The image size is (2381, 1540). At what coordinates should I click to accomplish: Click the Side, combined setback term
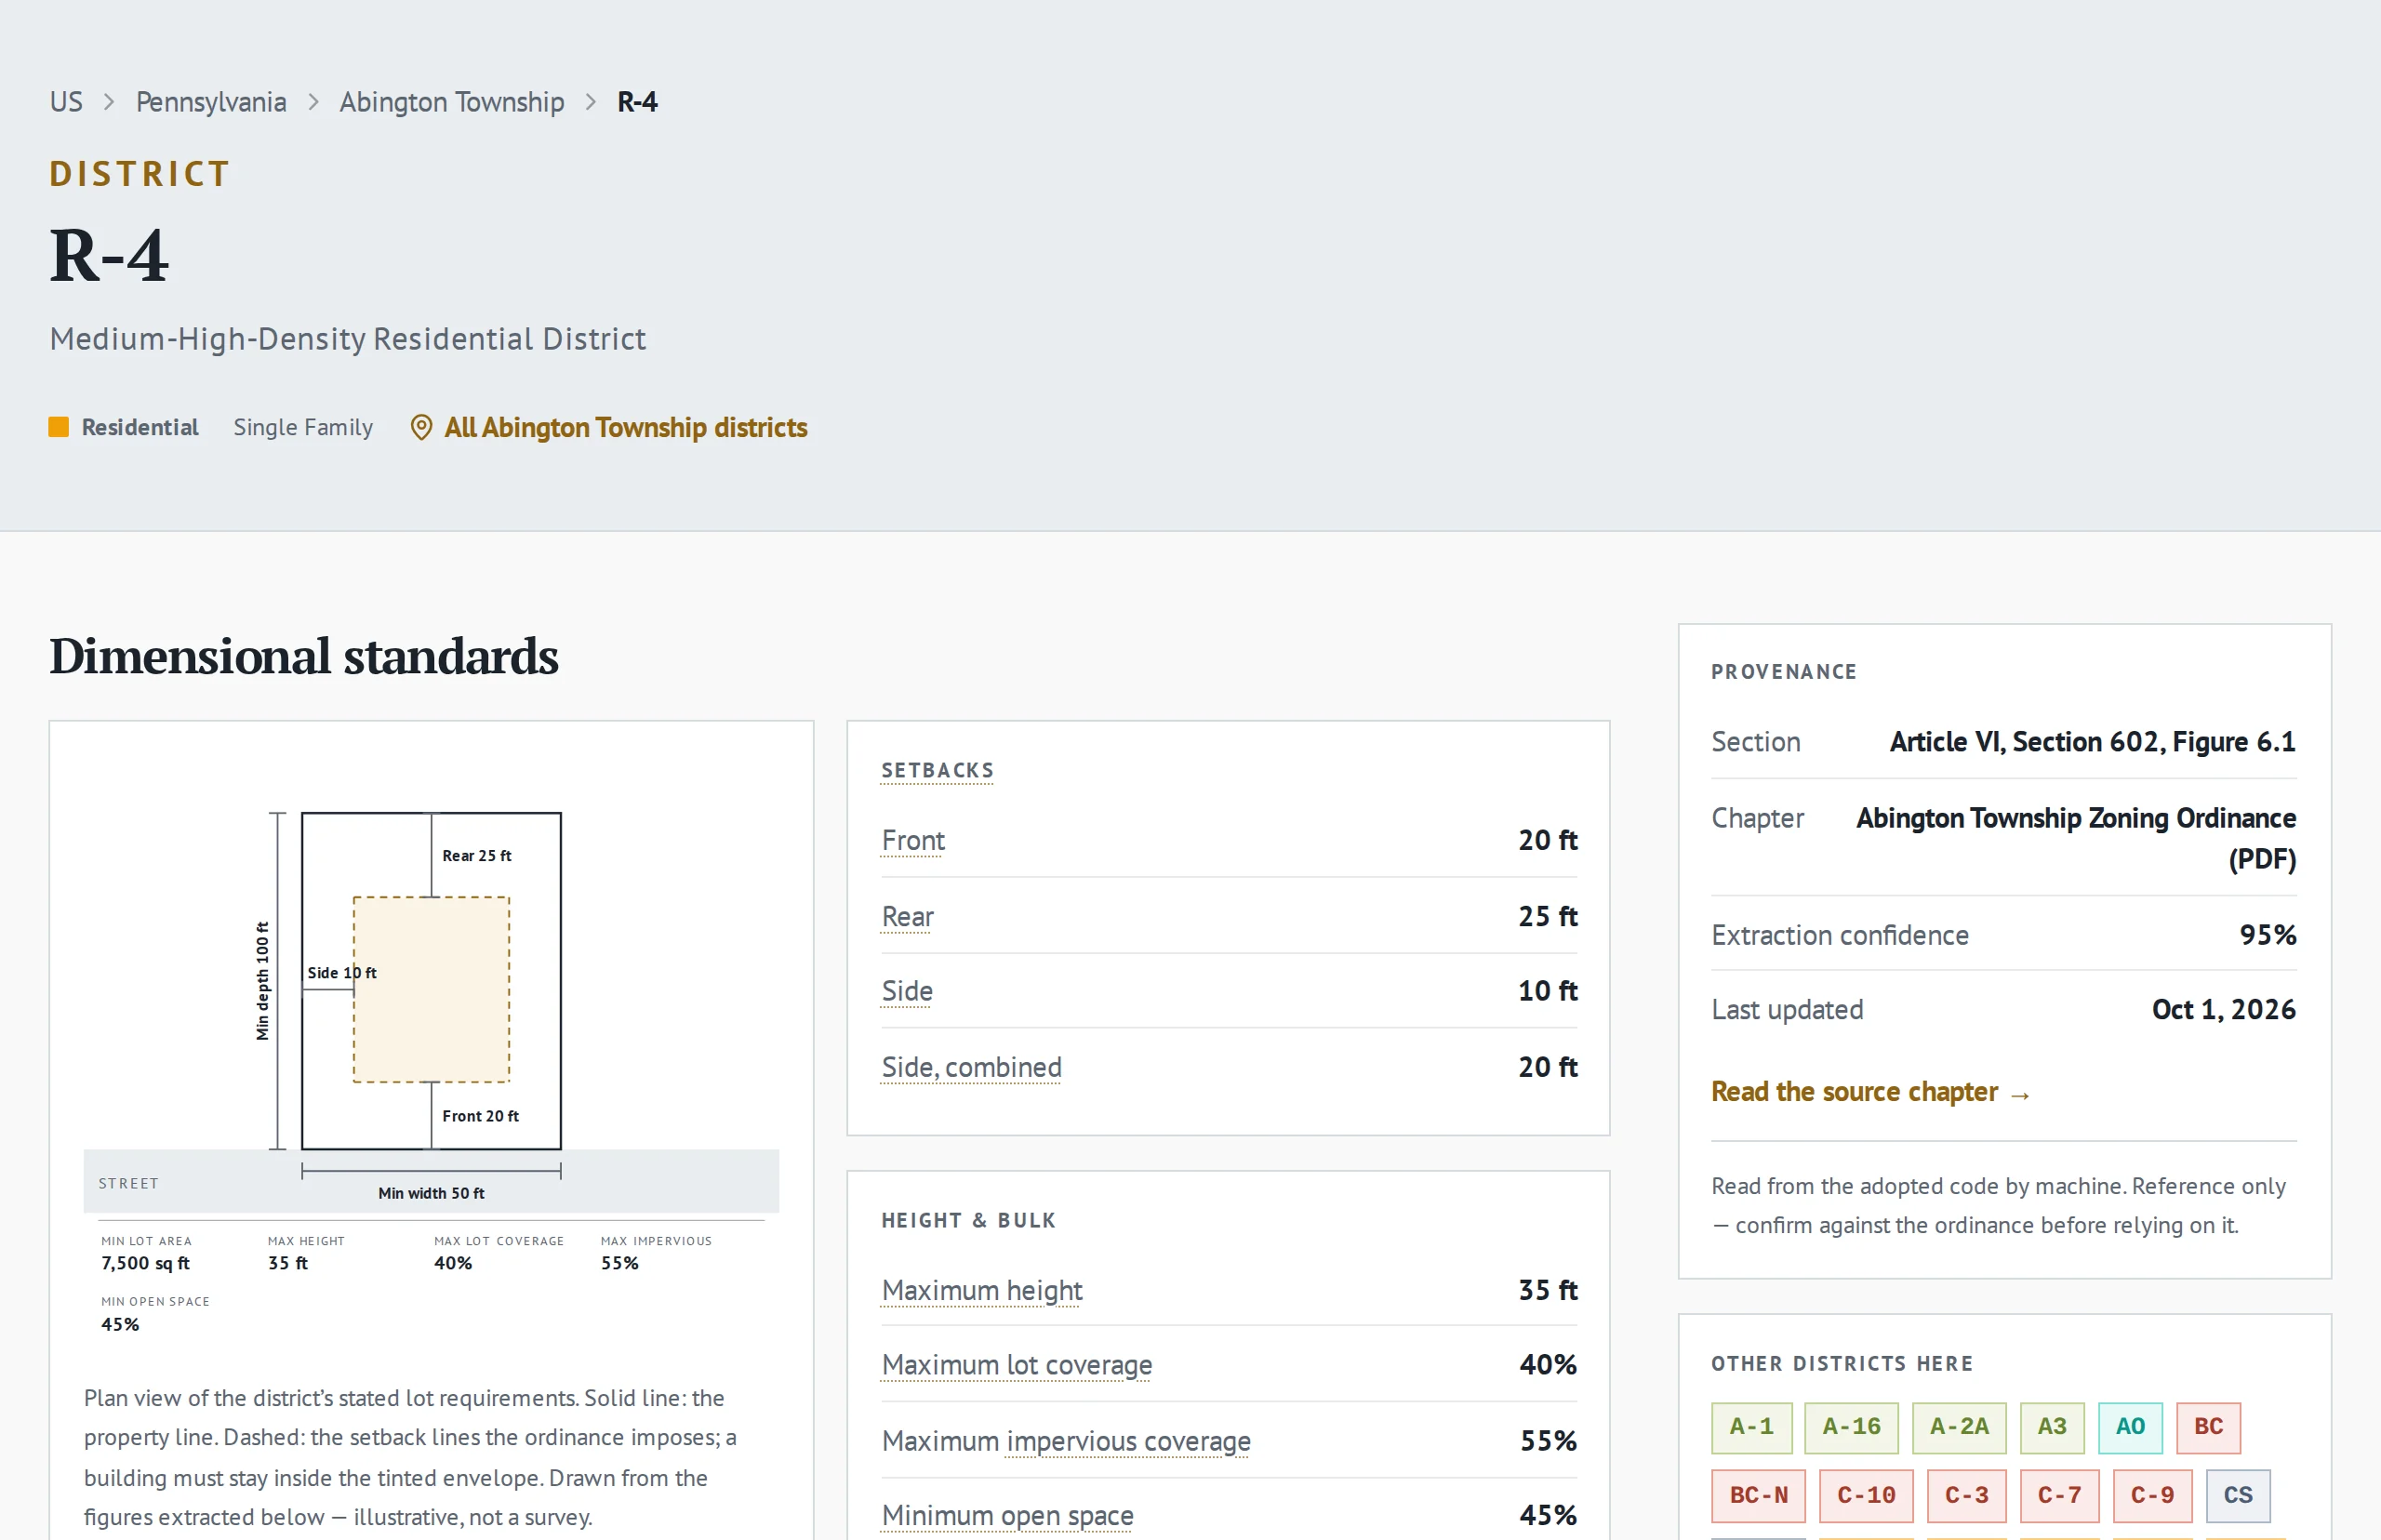click(x=971, y=1068)
